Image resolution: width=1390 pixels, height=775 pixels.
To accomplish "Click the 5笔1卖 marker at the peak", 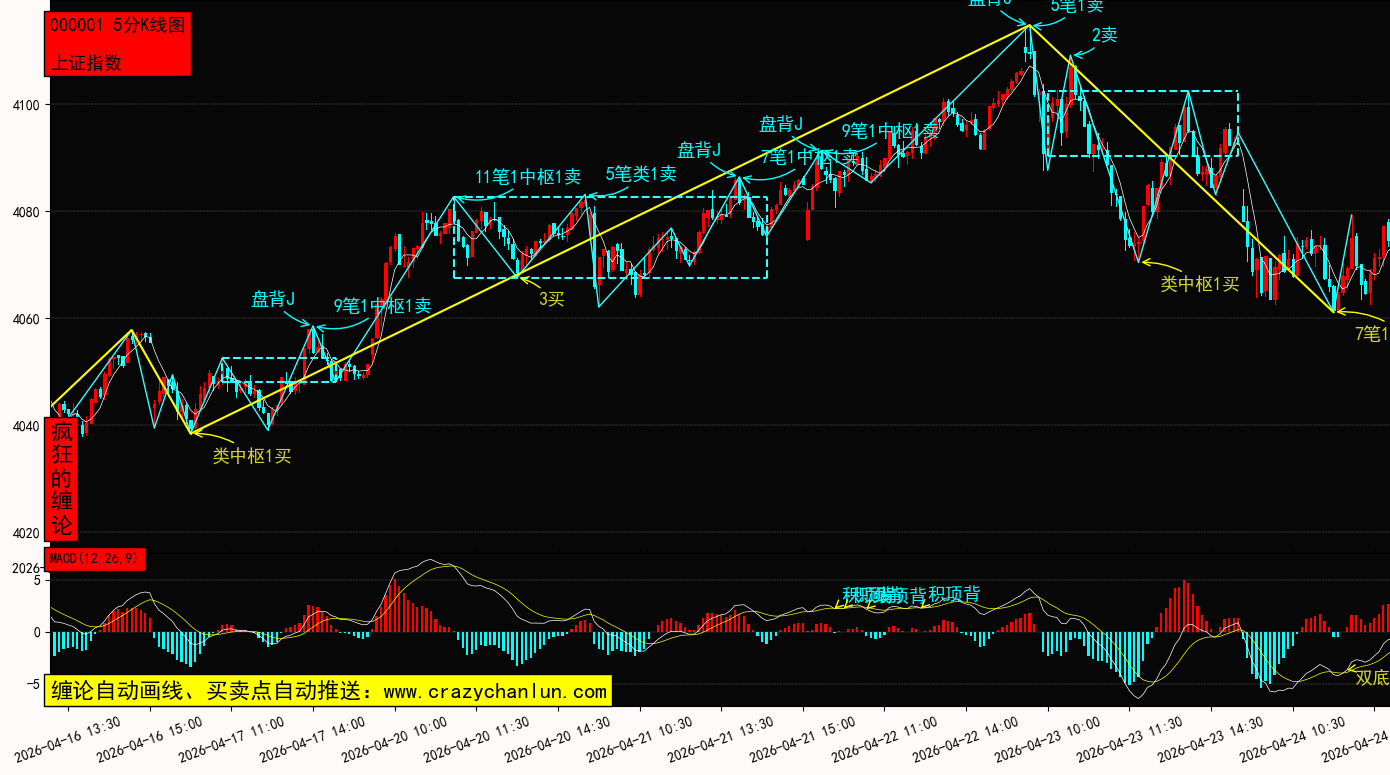I will (x=1076, y=5).
